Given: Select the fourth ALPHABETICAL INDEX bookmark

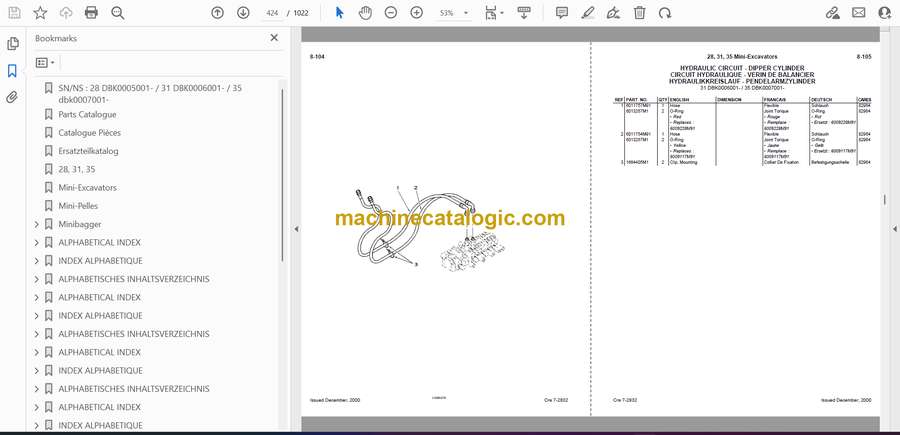Looking at the screenshot, I should click(99, 407).
